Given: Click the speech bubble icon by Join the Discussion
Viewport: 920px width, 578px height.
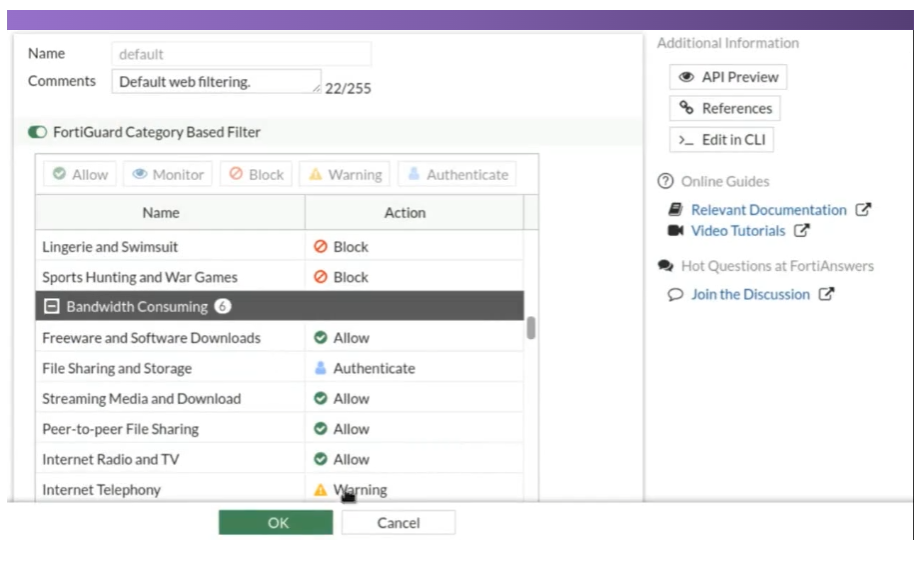Looking at the screenshot, I should tap(675, 294).
